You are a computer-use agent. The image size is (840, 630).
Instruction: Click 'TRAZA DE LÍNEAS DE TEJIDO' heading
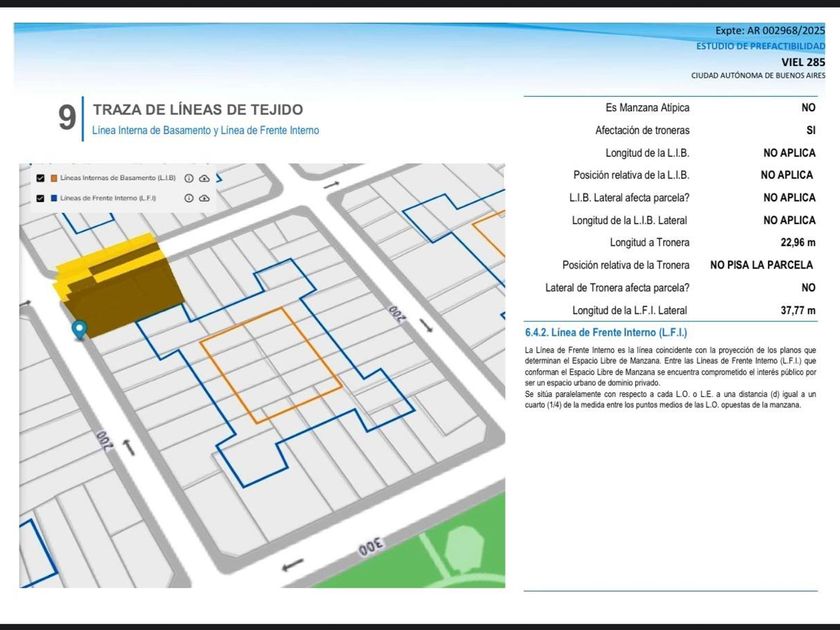(197, 110)
